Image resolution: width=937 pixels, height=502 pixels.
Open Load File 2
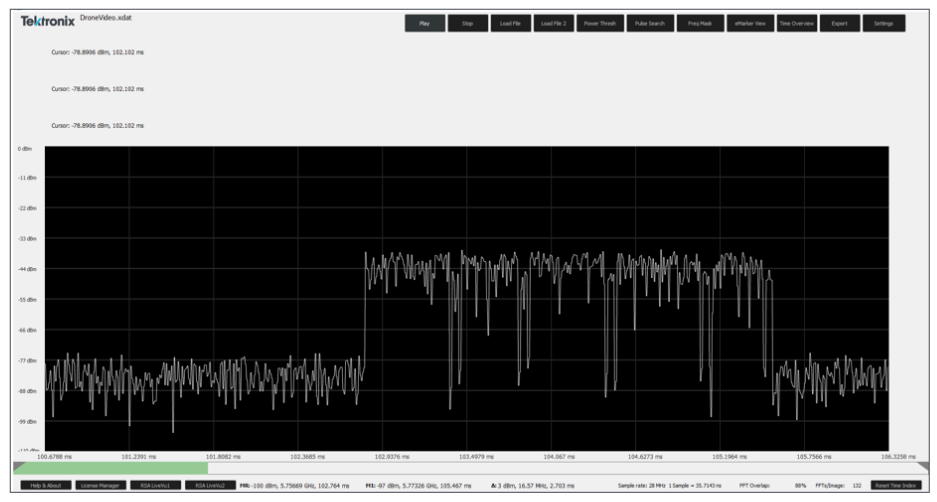552,23
